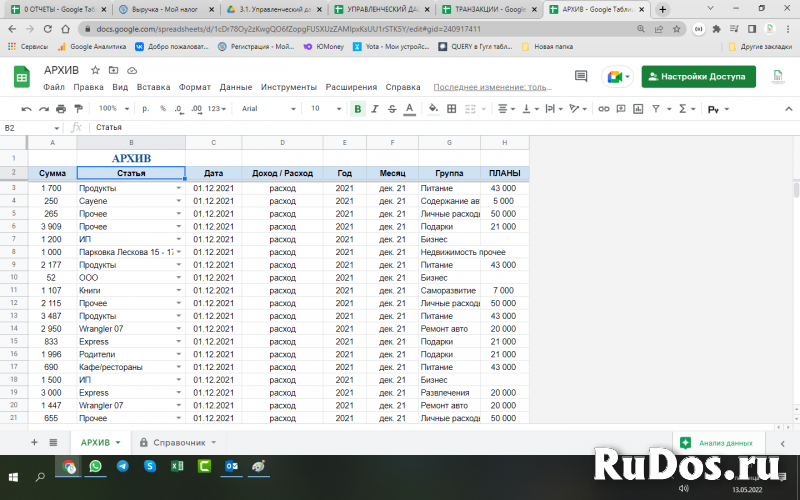Click the Undo arrow in the toolbar

point(28,108)
